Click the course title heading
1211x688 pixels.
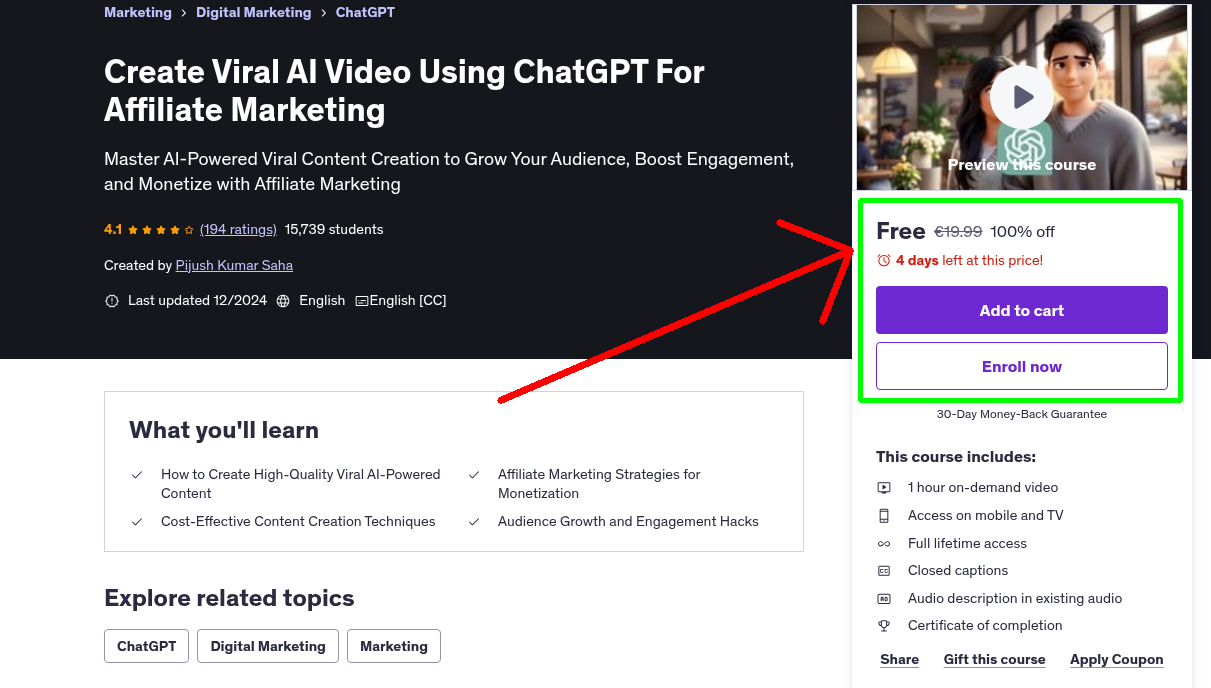click(x=404, y=91)
